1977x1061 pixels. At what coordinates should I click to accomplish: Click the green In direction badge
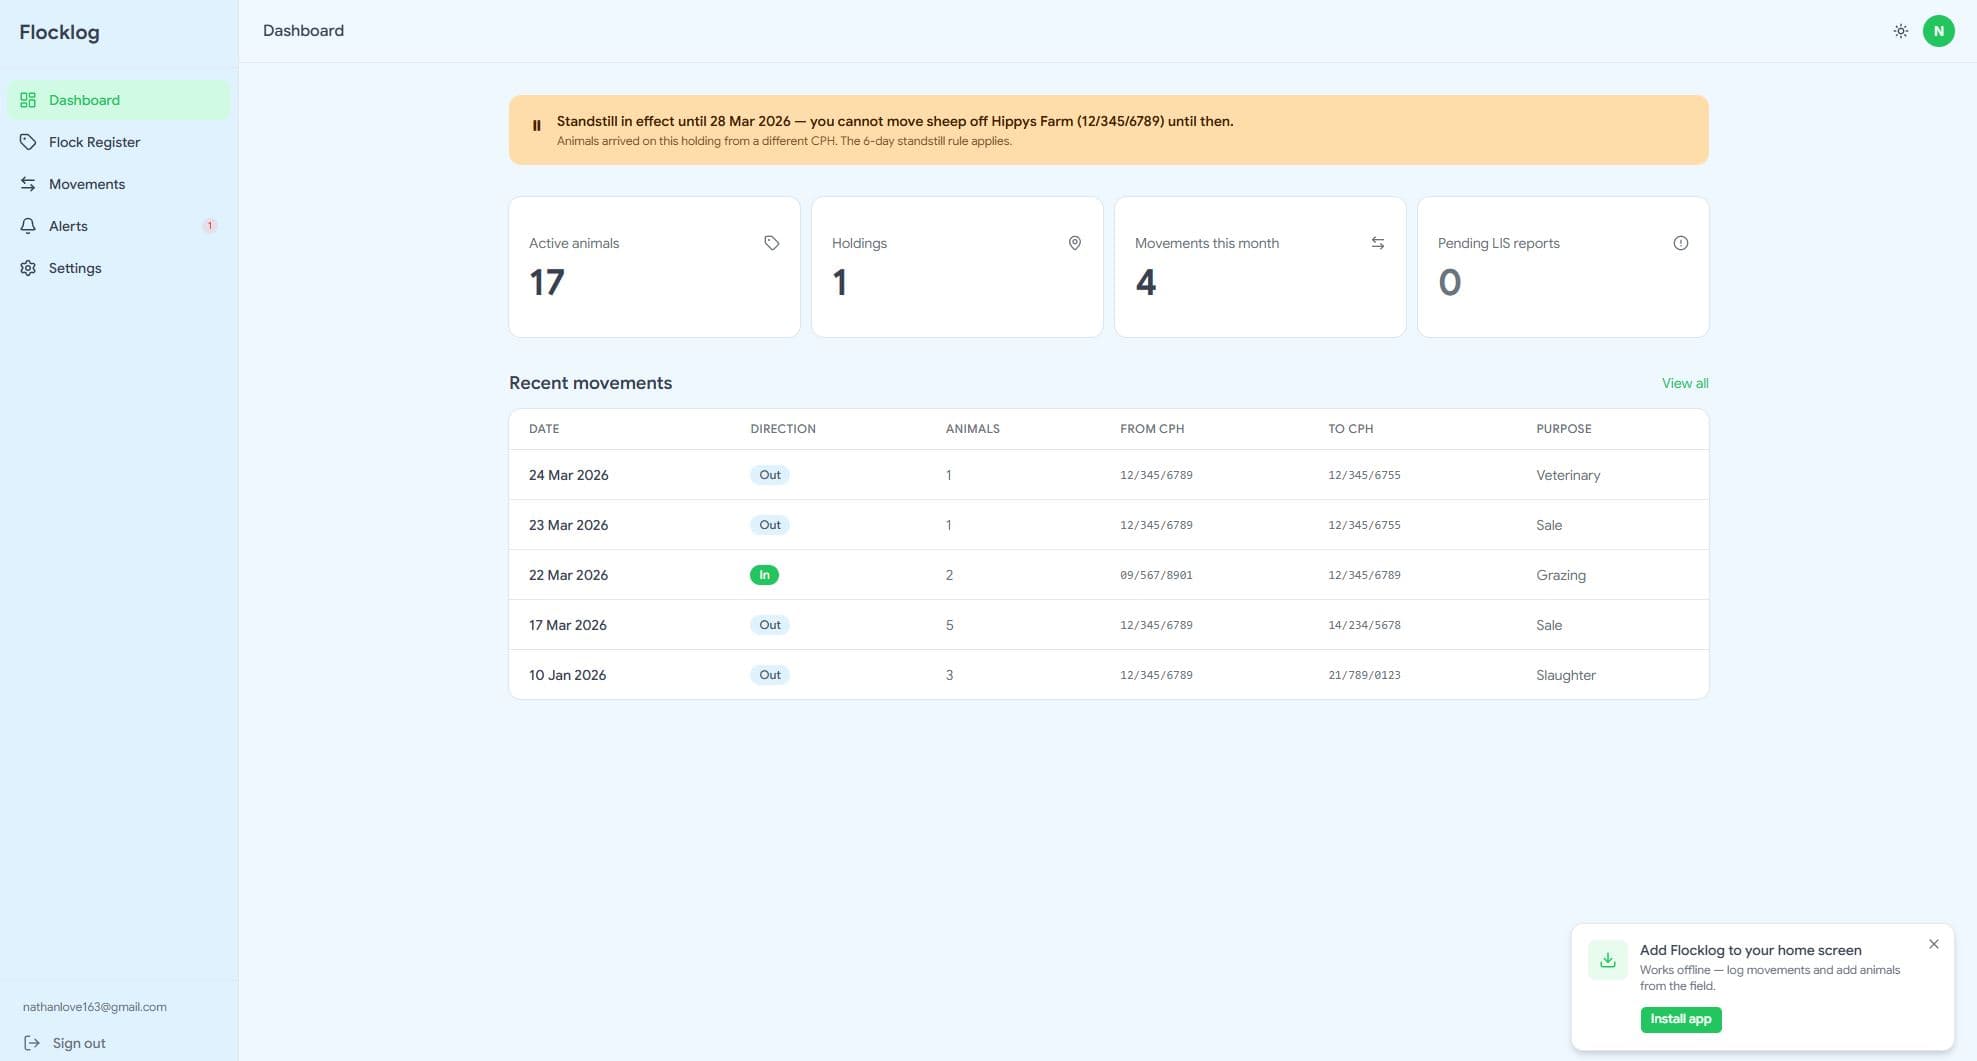point(764,575)
